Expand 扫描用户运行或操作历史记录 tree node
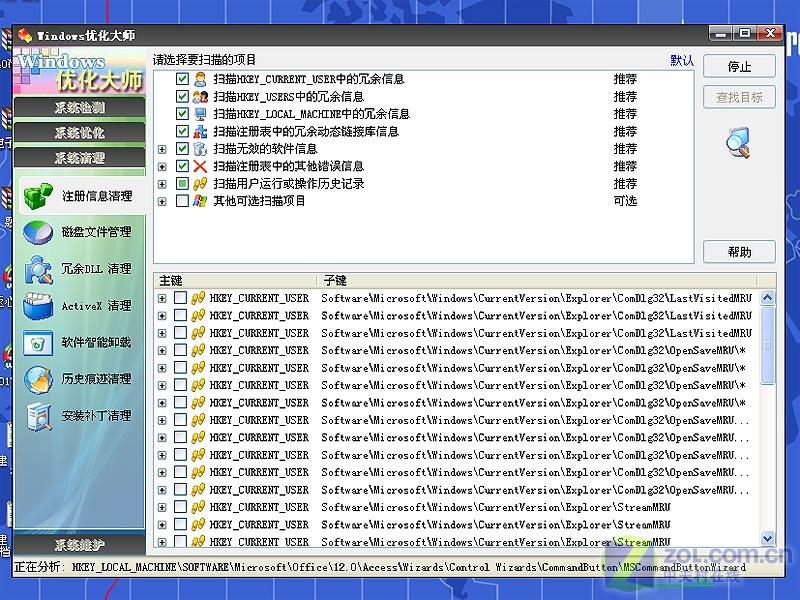 point(162,184)
